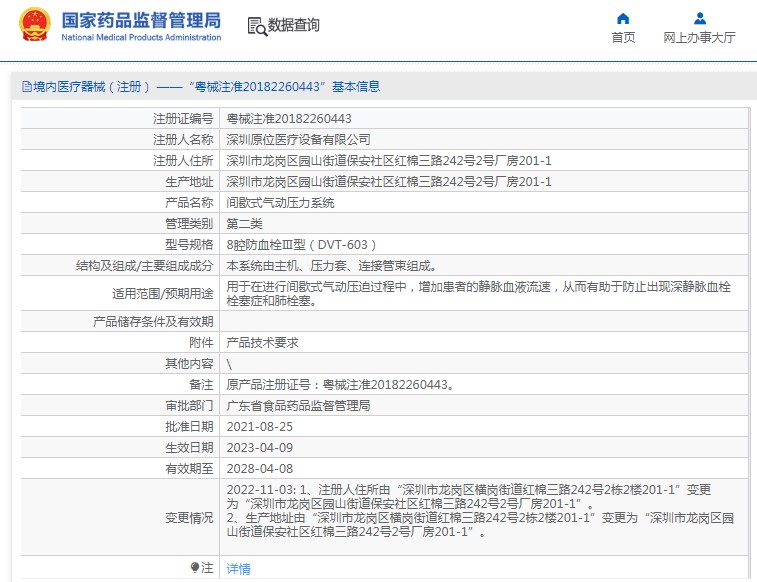Click the 其他内容 label
Screen dimensions: 757x582
pyautogui.click(x=189, y=364)
